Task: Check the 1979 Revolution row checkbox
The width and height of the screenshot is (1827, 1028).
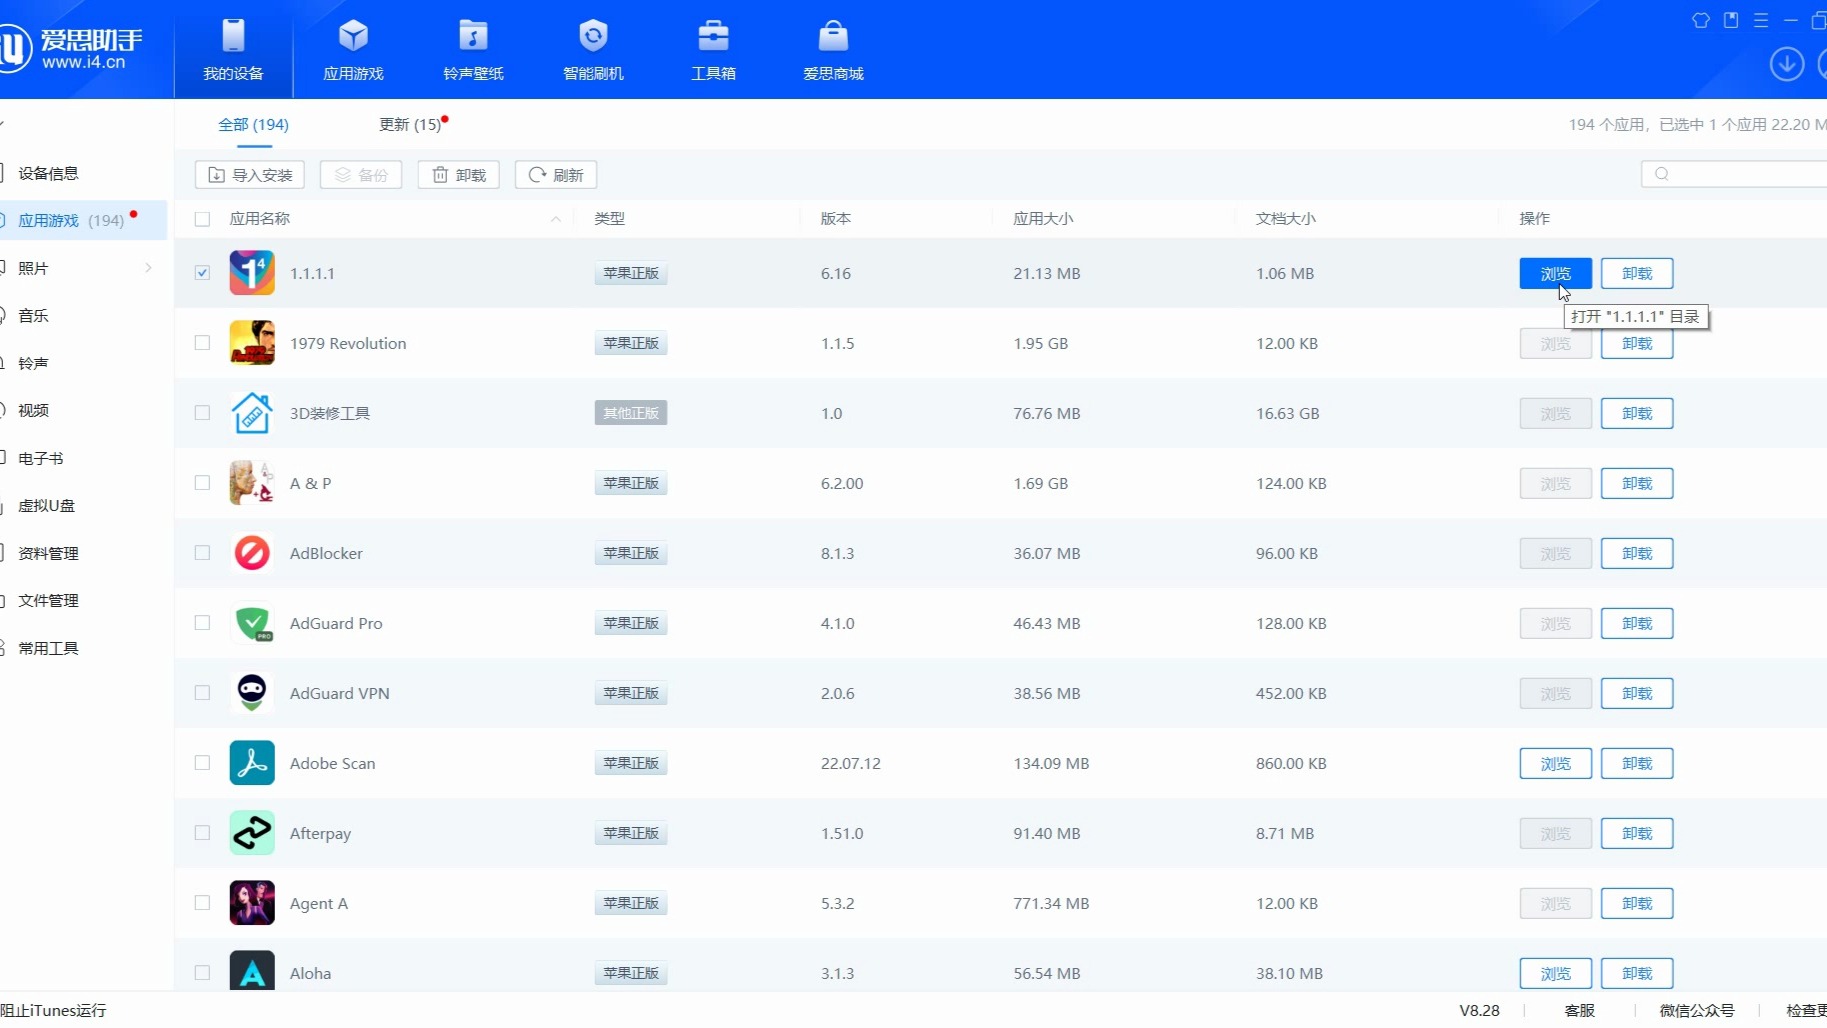Action: pos(203,343)
